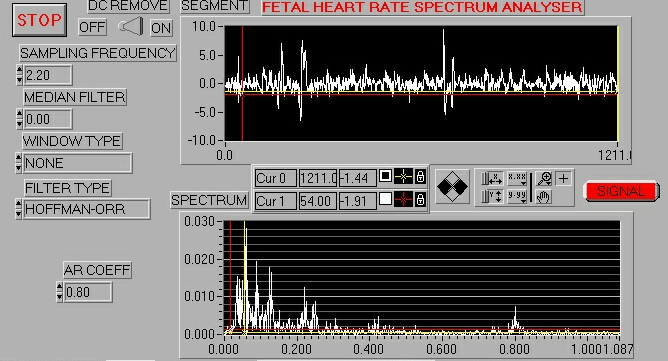The image size is (668, 361).
Task: Step FILTER TYPE with its down arrow
Action: pos(18,214)
